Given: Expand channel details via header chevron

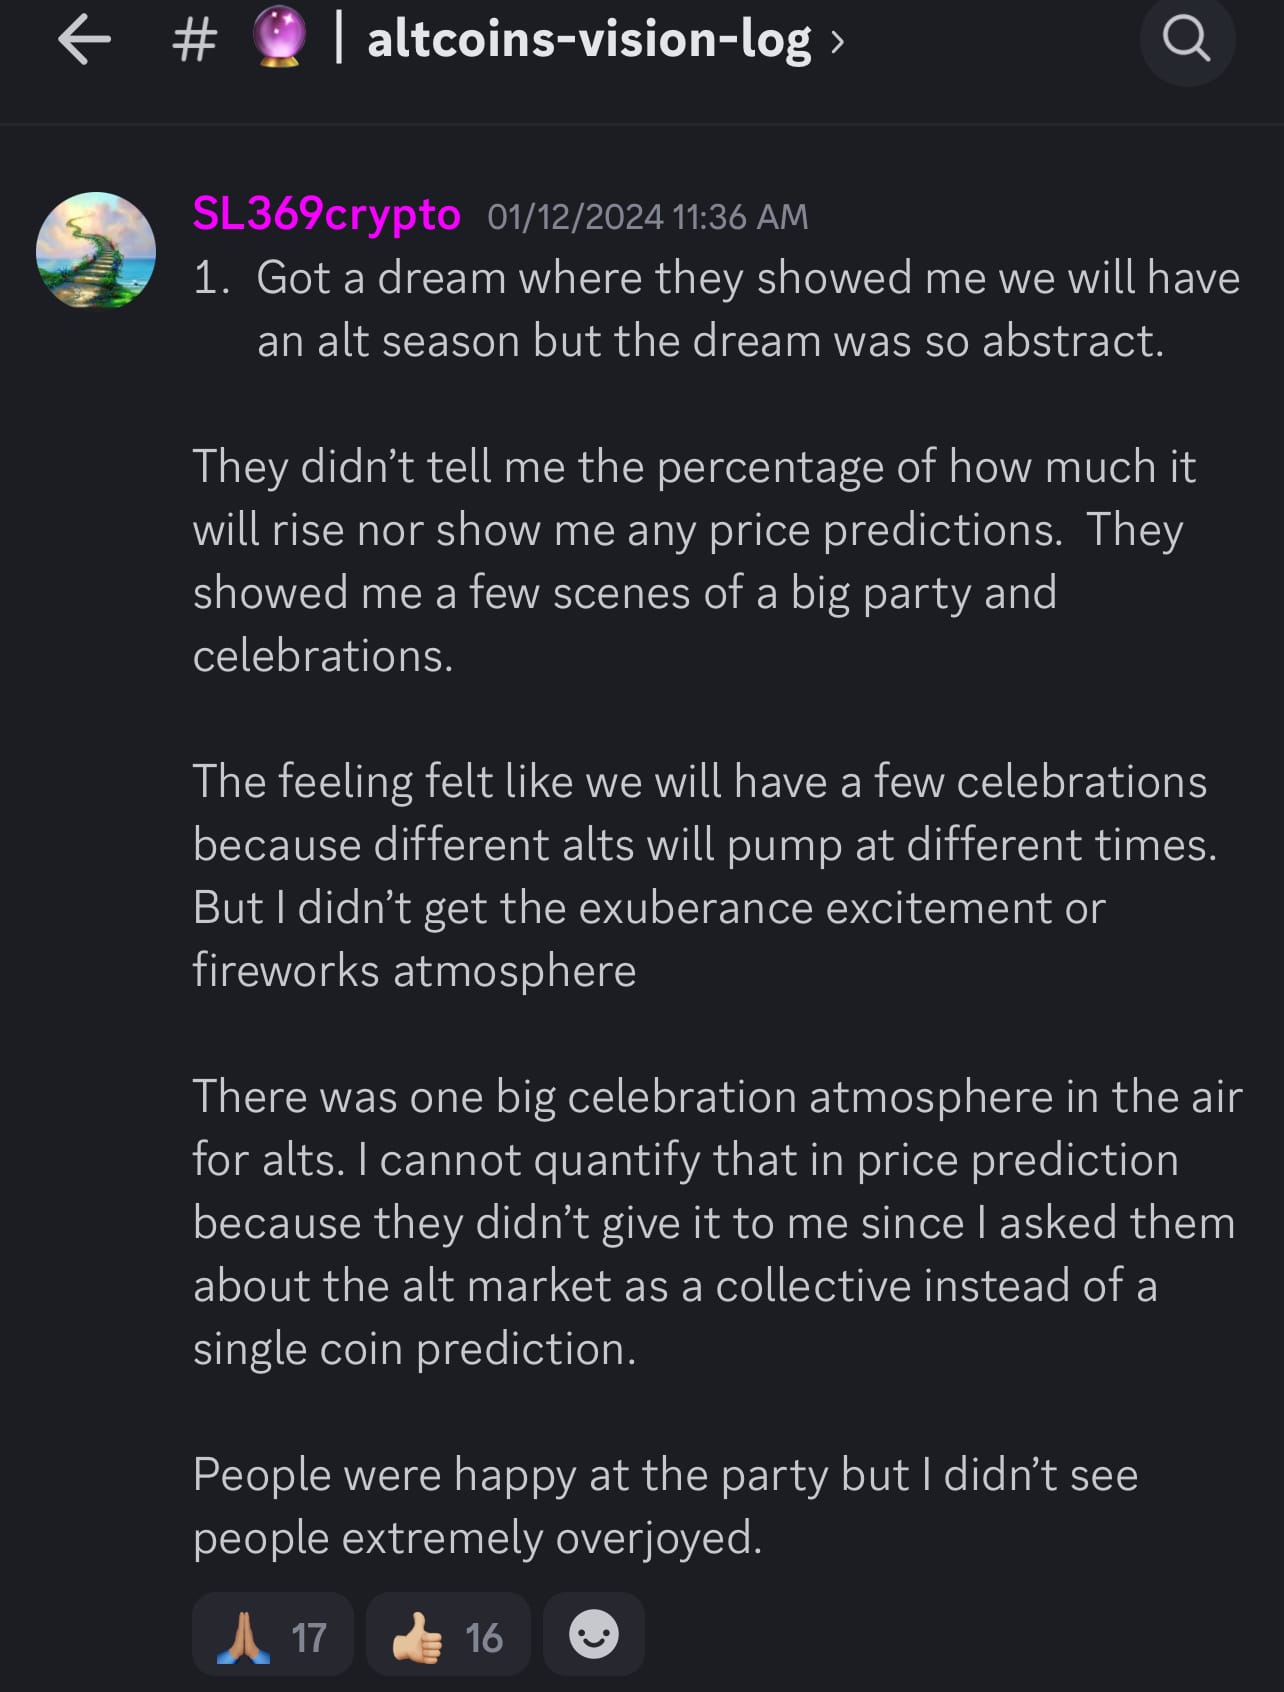Looking at the screenshot, I should (837, 43).
